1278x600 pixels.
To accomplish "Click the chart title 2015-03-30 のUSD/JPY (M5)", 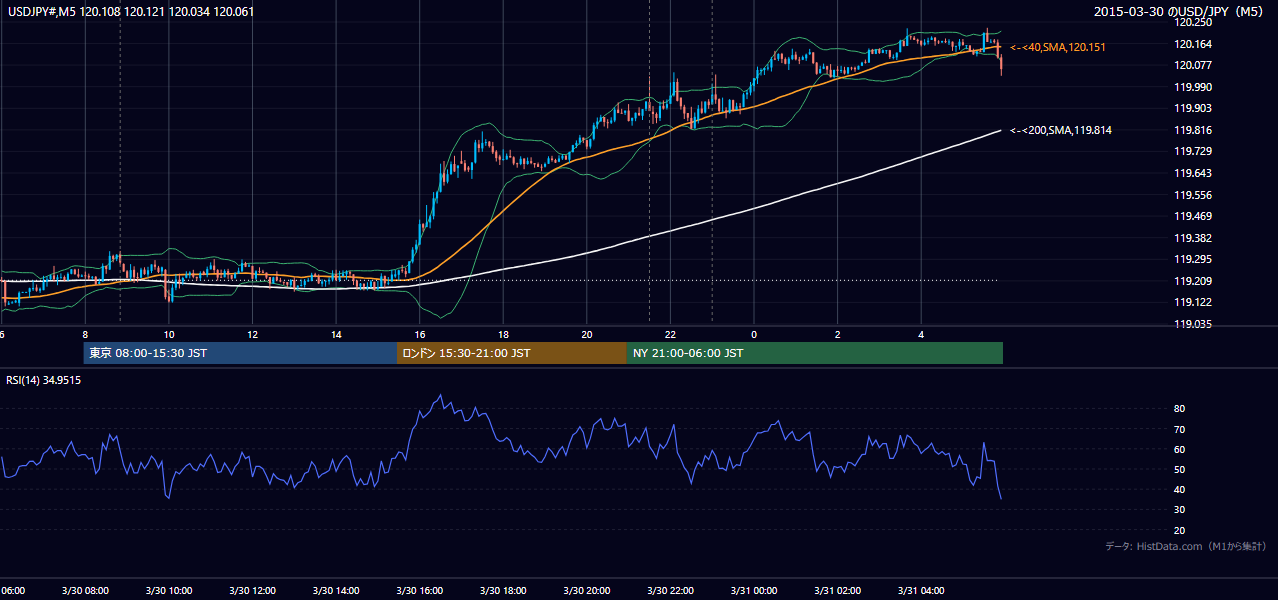I will [x=1180, y=12].
